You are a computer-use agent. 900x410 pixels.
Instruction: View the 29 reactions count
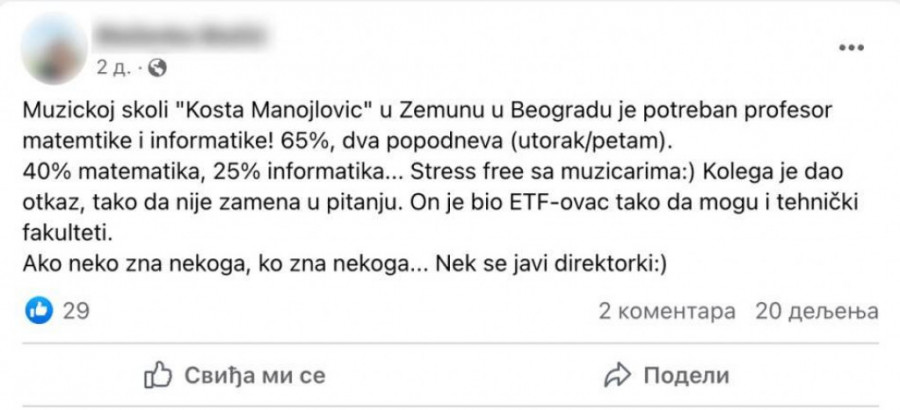[76, 311]
